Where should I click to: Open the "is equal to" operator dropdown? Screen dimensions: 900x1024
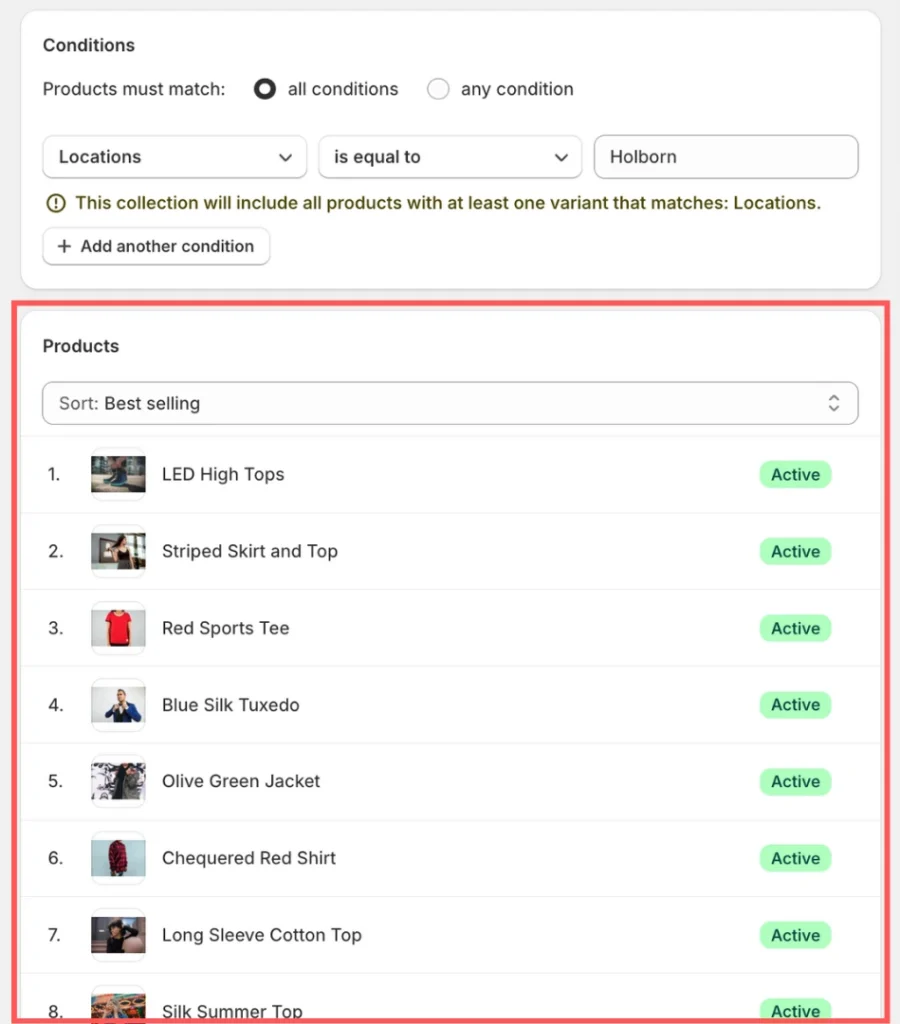coord(450,157)
